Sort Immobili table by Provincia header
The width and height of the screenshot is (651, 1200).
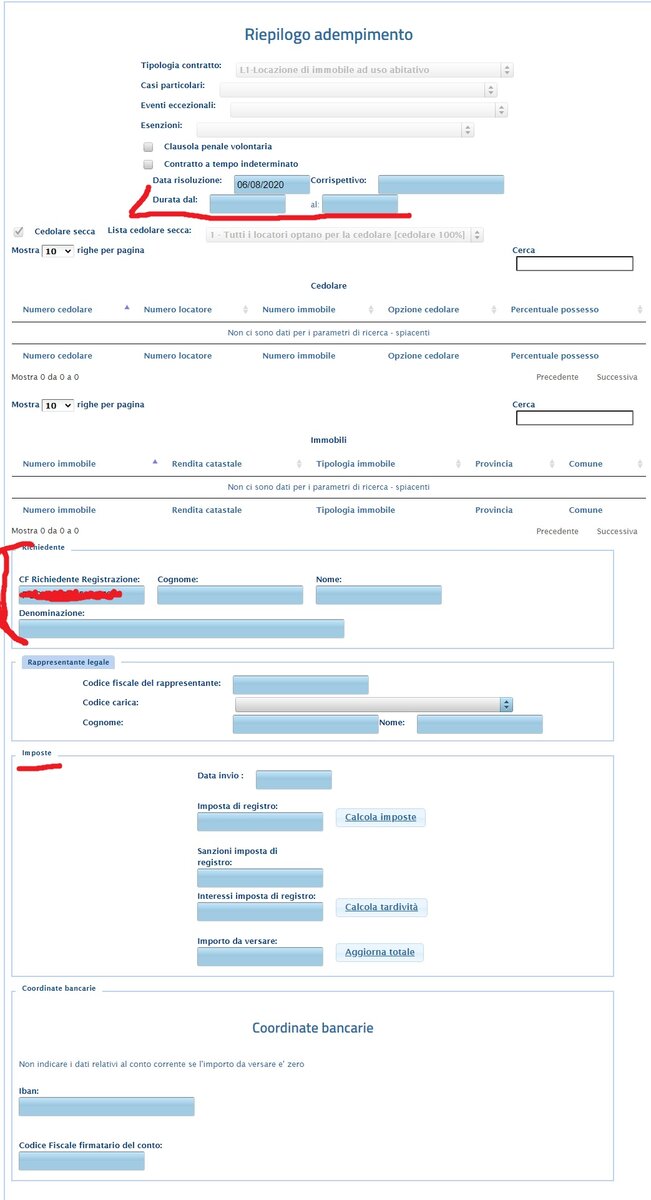pos(494,464)
